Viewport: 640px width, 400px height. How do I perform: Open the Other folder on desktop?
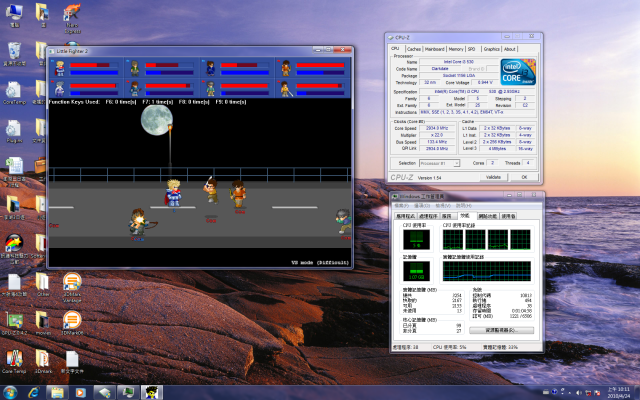pos(43,284)
